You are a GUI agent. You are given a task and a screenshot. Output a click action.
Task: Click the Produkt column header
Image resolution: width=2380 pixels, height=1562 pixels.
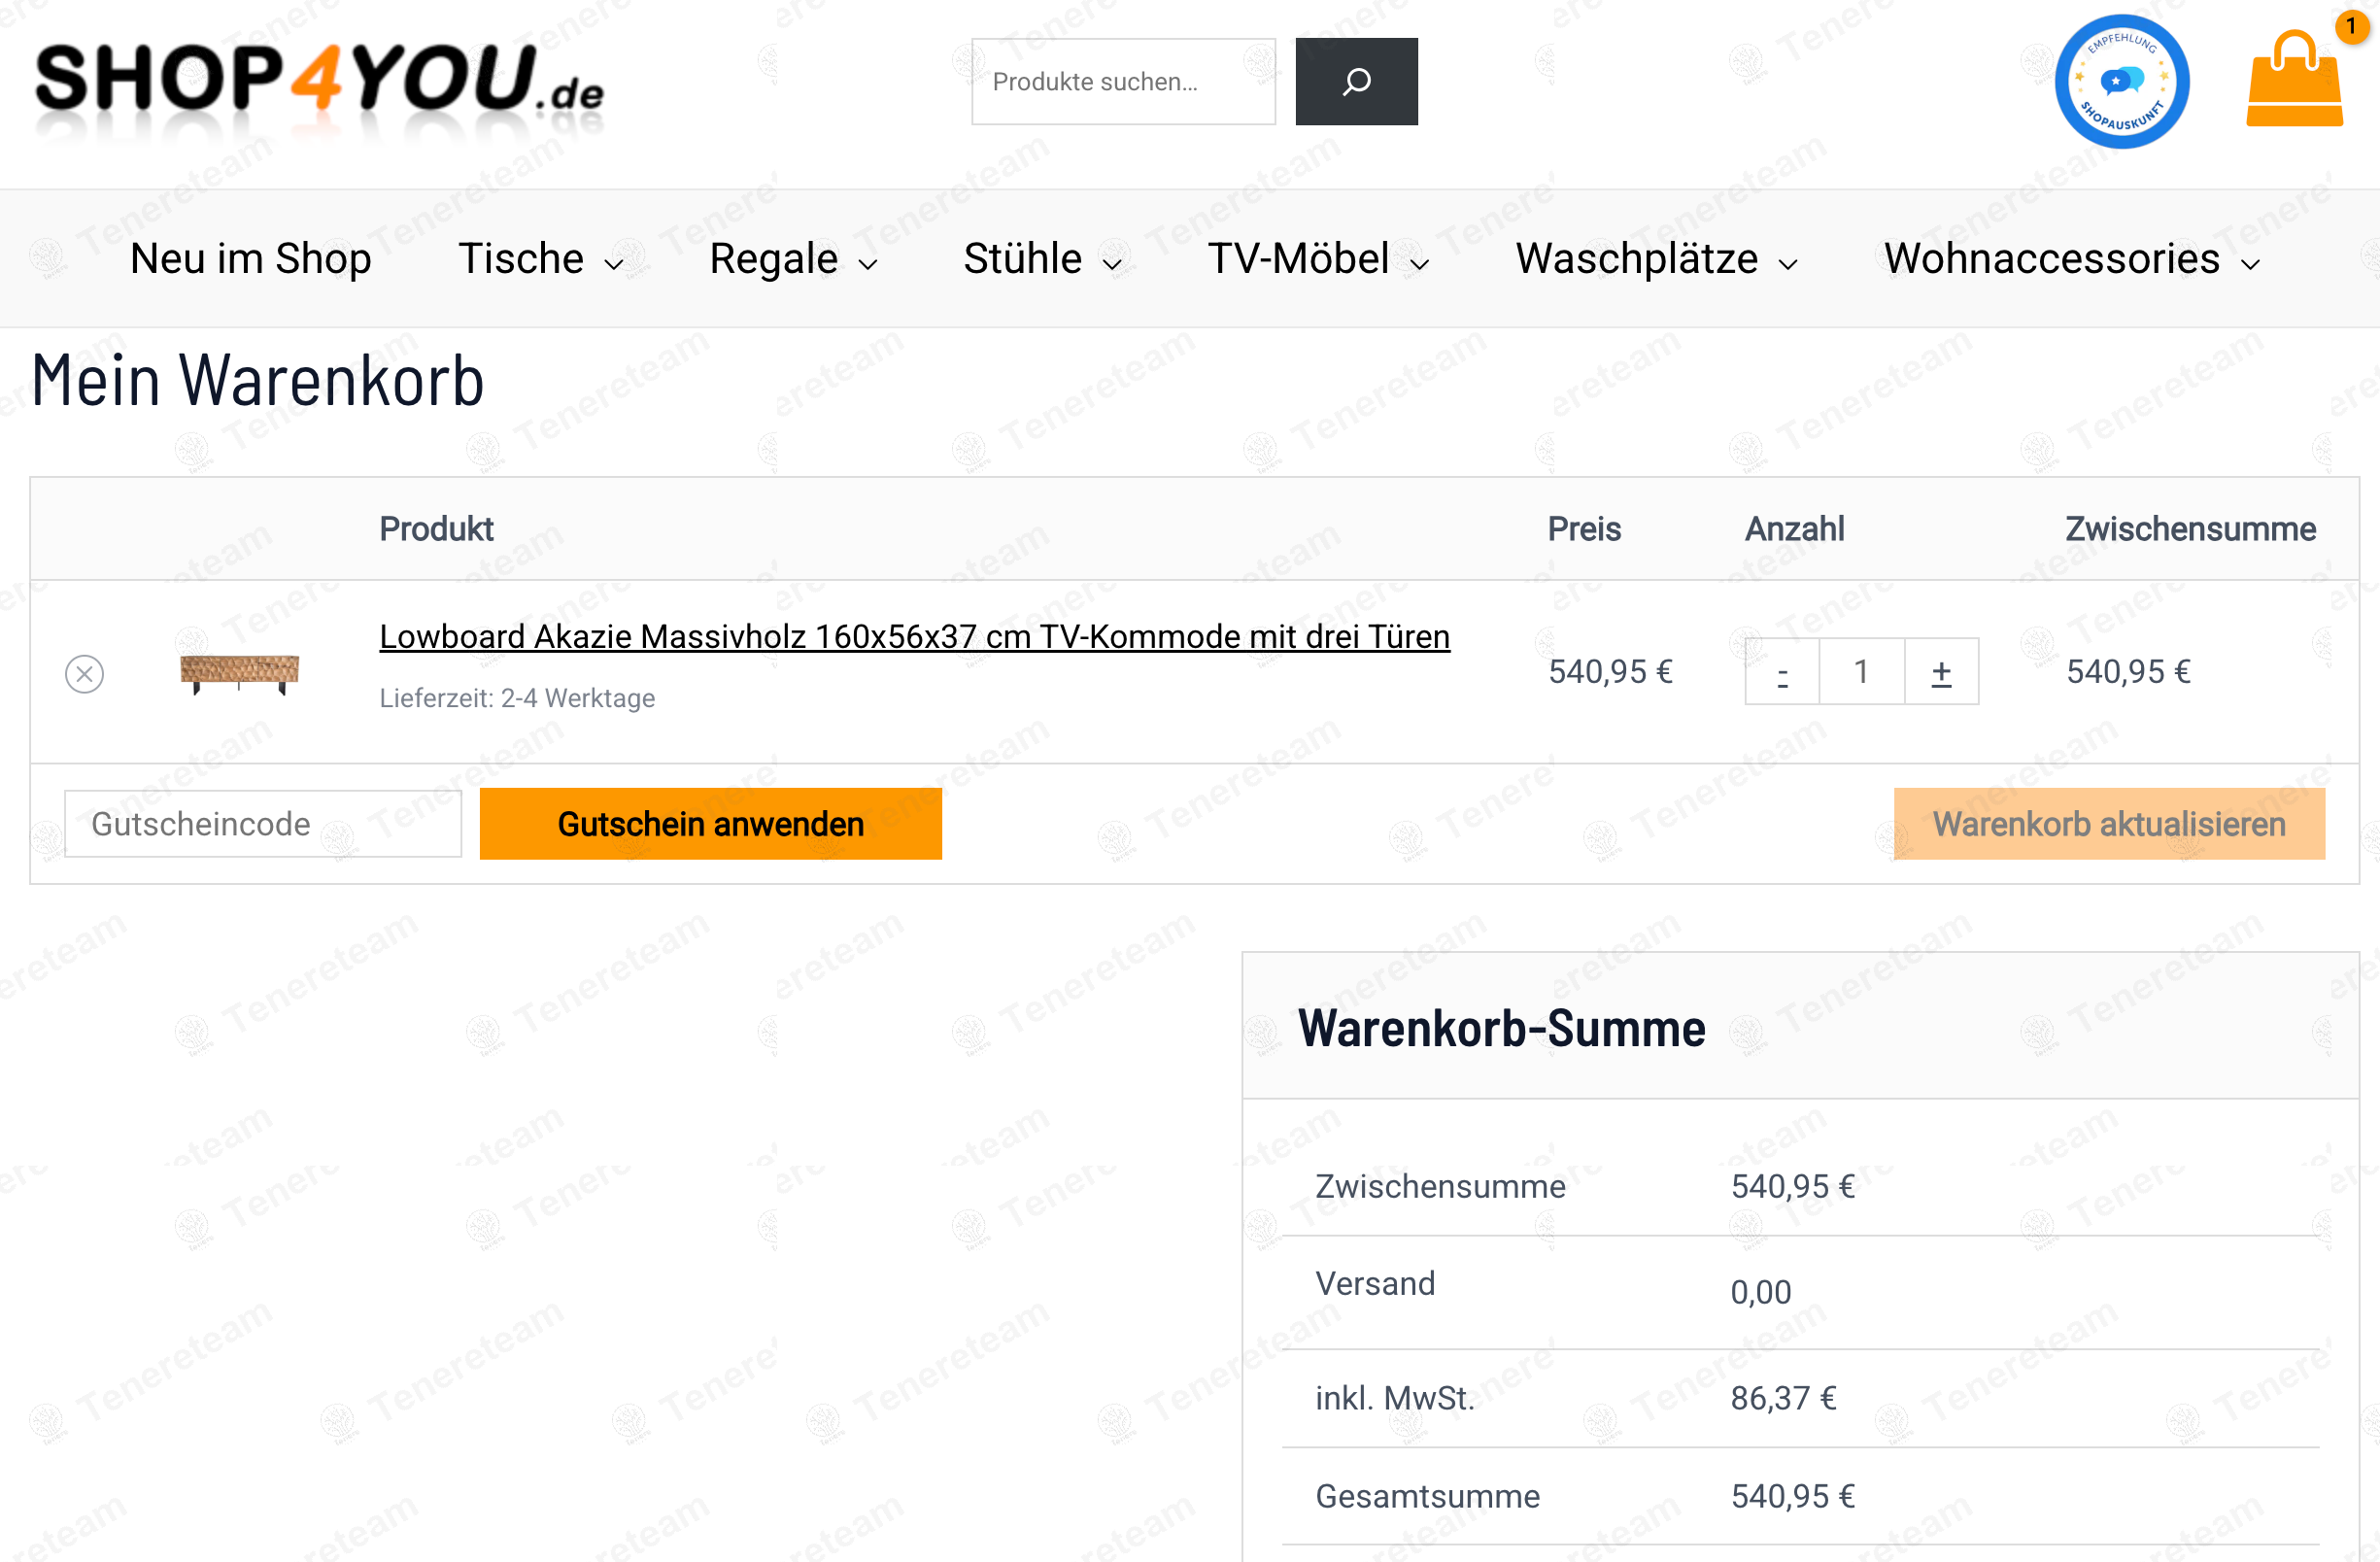pos(436,529)
